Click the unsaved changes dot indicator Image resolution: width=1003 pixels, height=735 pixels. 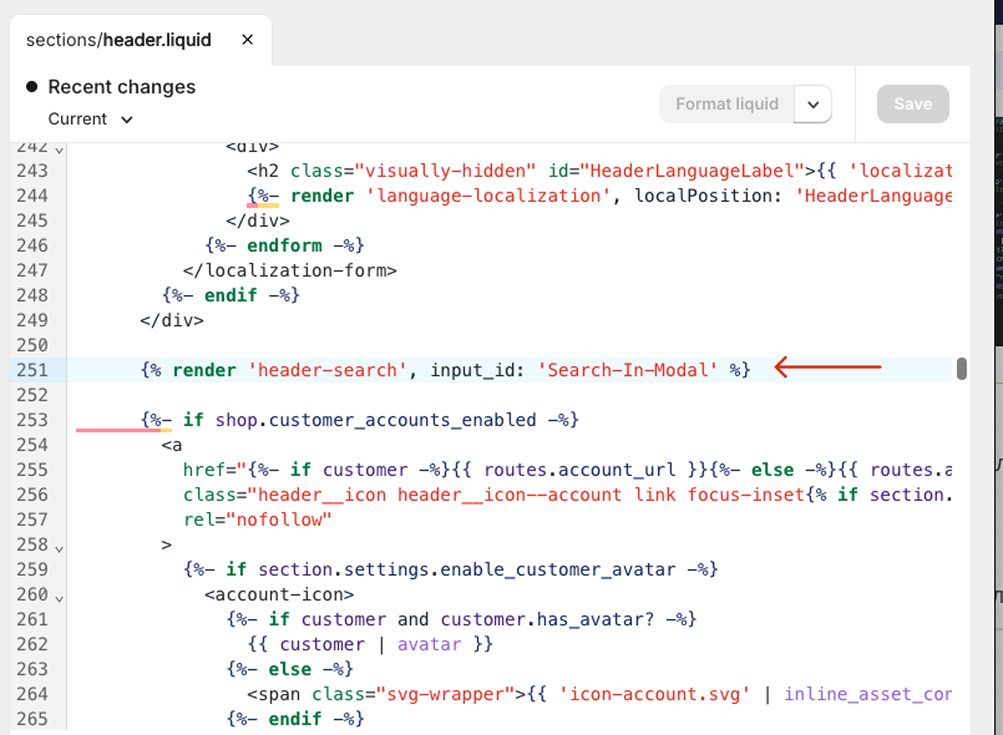pyautogui.click(x=31, y=86)
